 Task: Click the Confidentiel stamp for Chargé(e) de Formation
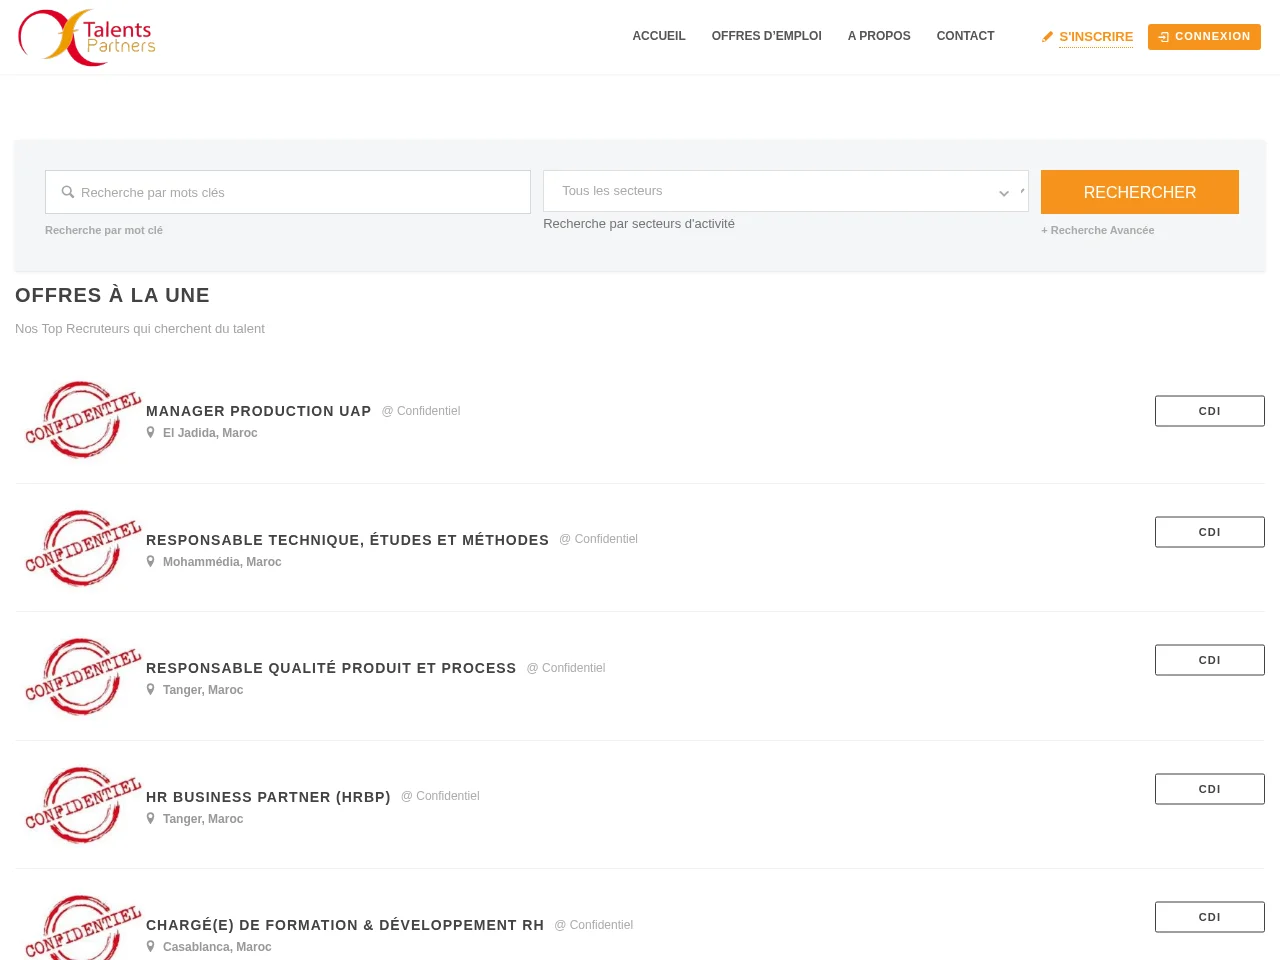(x=83, y=927)
